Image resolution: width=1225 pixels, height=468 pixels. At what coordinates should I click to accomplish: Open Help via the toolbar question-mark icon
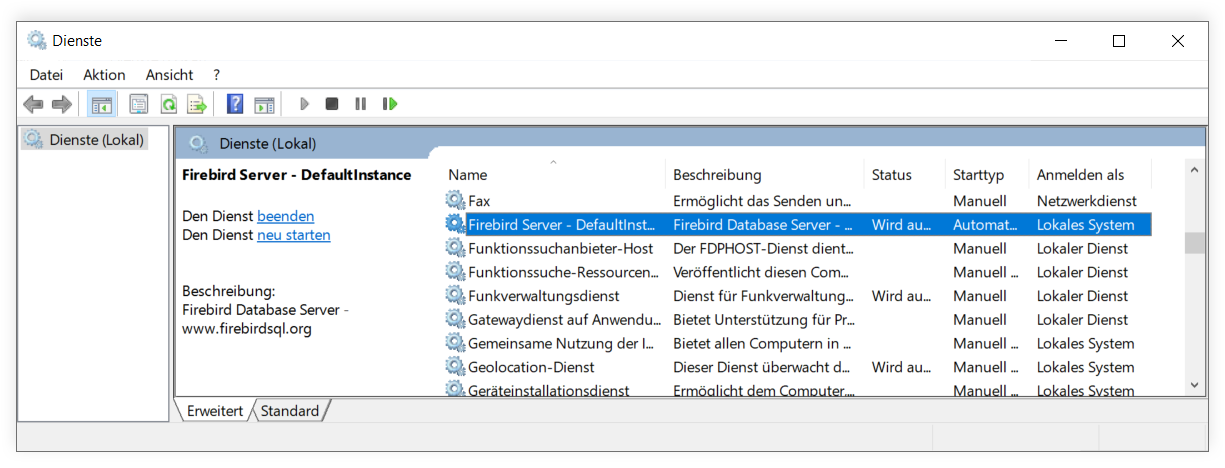point(235,104)
